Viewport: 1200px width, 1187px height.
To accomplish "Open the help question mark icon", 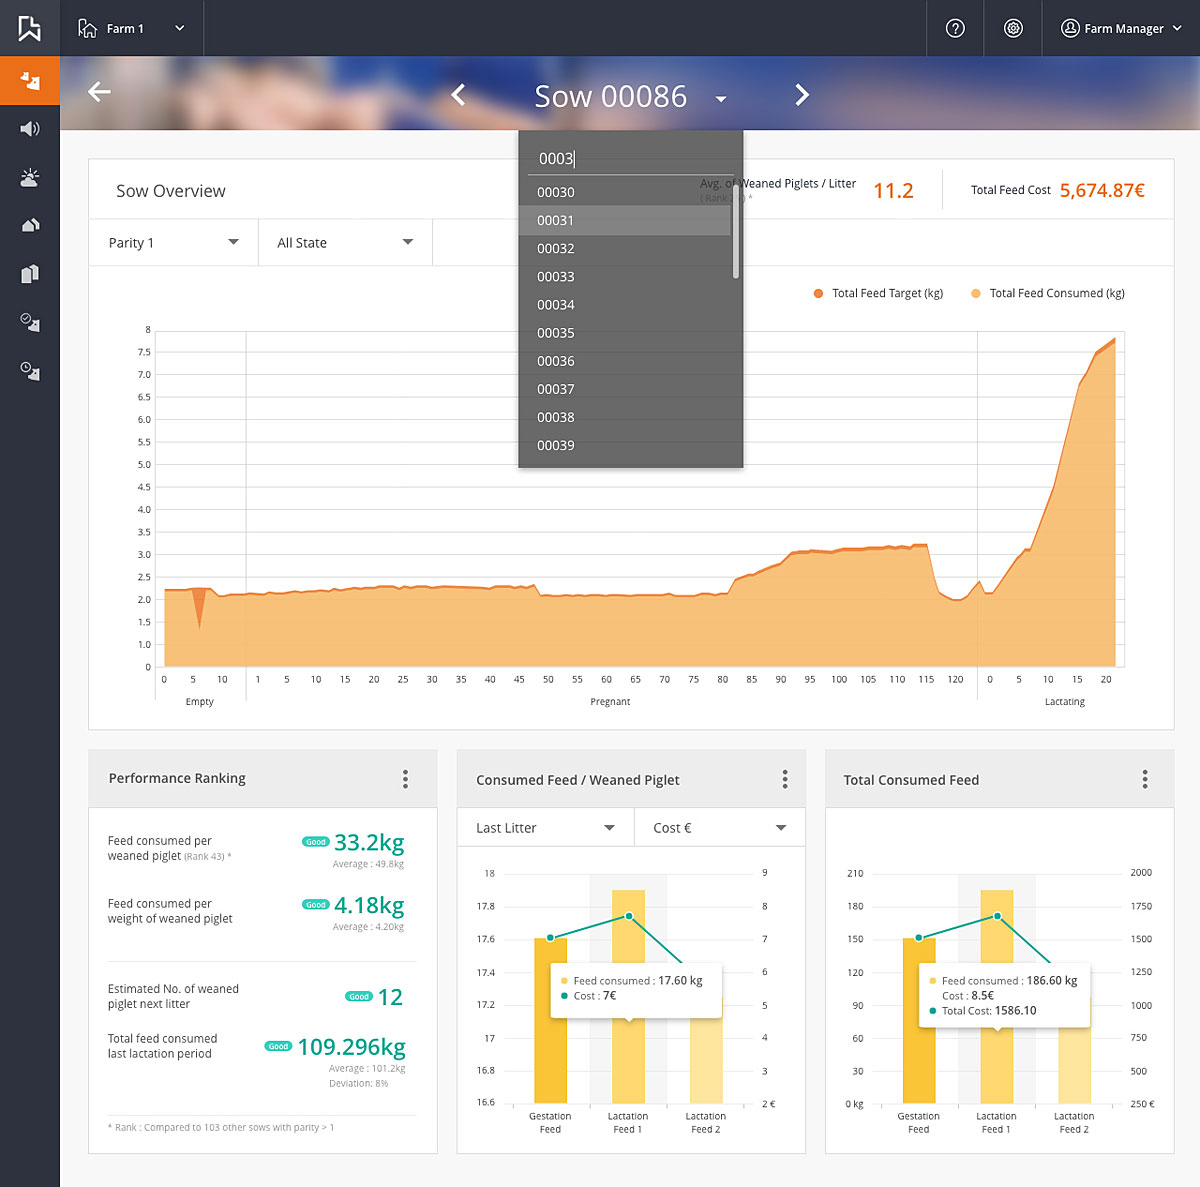I will click(x=955, y=28).
